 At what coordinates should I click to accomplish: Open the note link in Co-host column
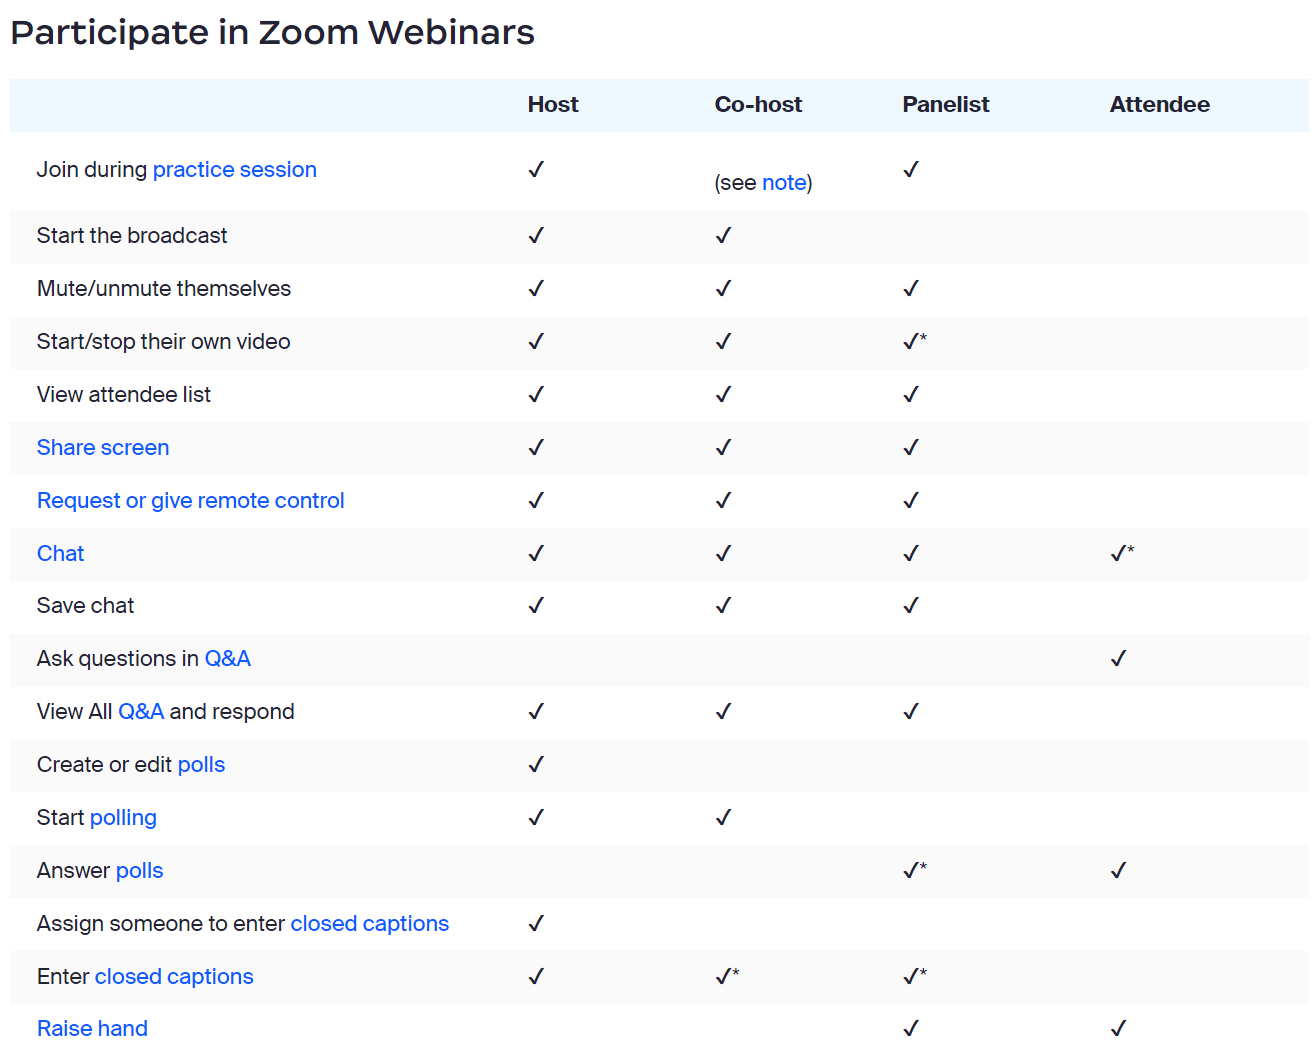click(x=784, y=182)
